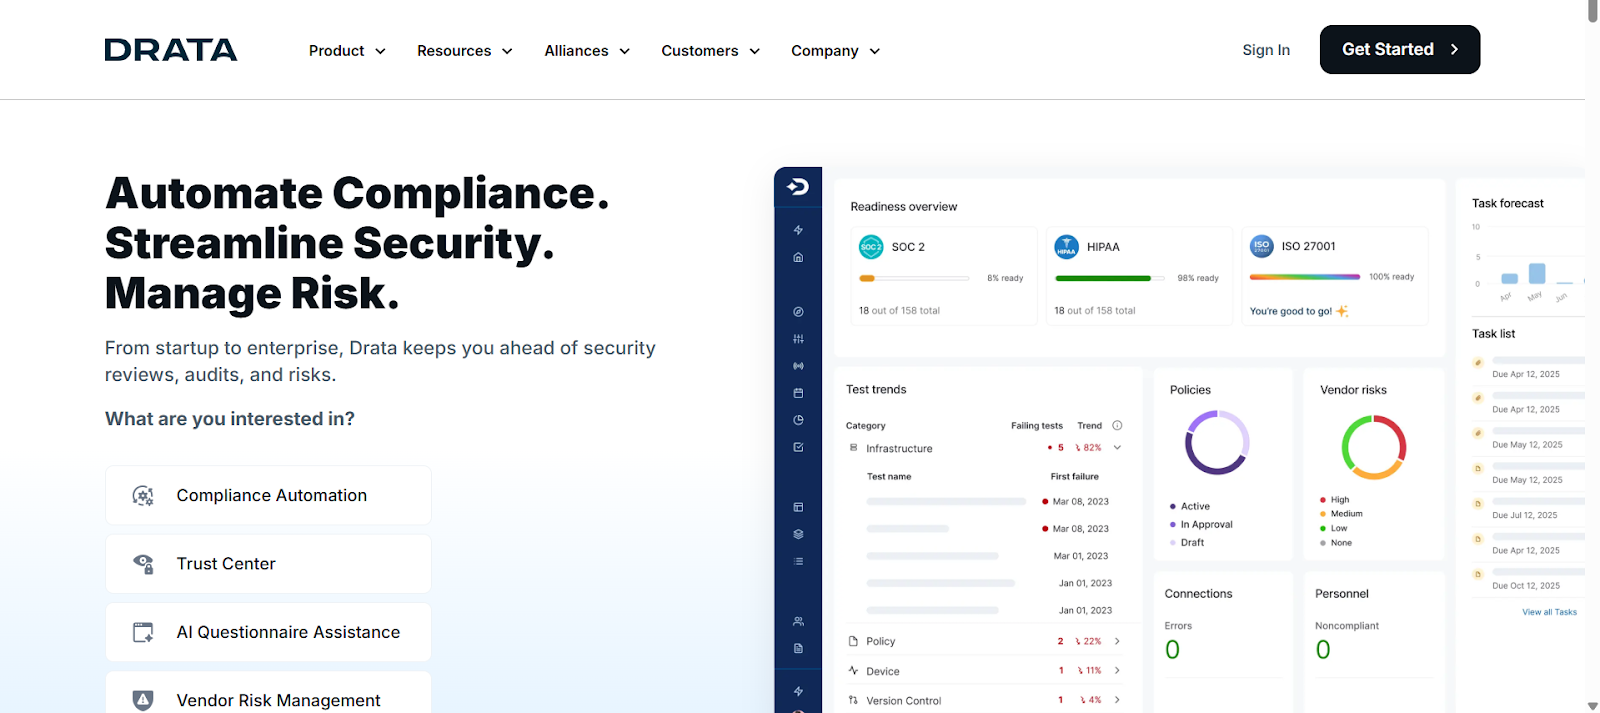Click the "You're good to go!" text
Screen dimensions: 1600x713
click(1291, 311)
